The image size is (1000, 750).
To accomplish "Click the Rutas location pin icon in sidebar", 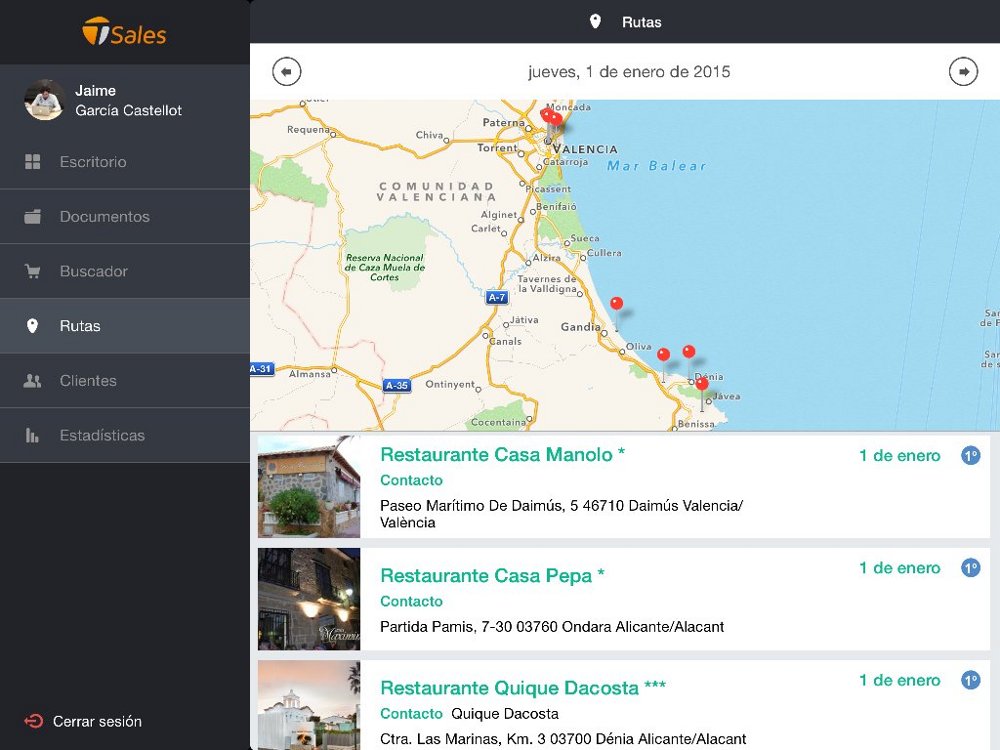I will [x=33, y=326].
